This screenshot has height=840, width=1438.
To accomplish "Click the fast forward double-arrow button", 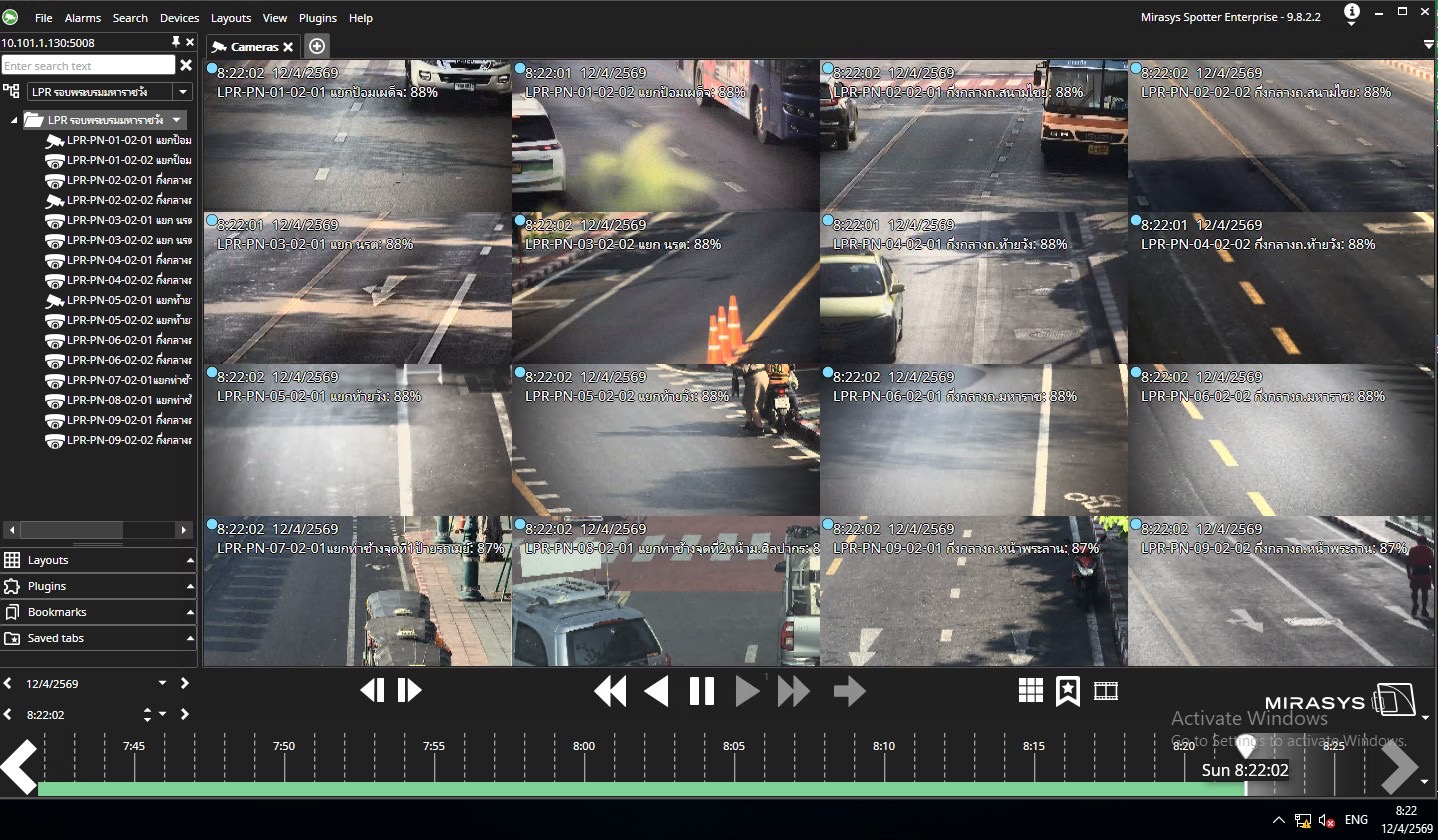I will [793, 691].
